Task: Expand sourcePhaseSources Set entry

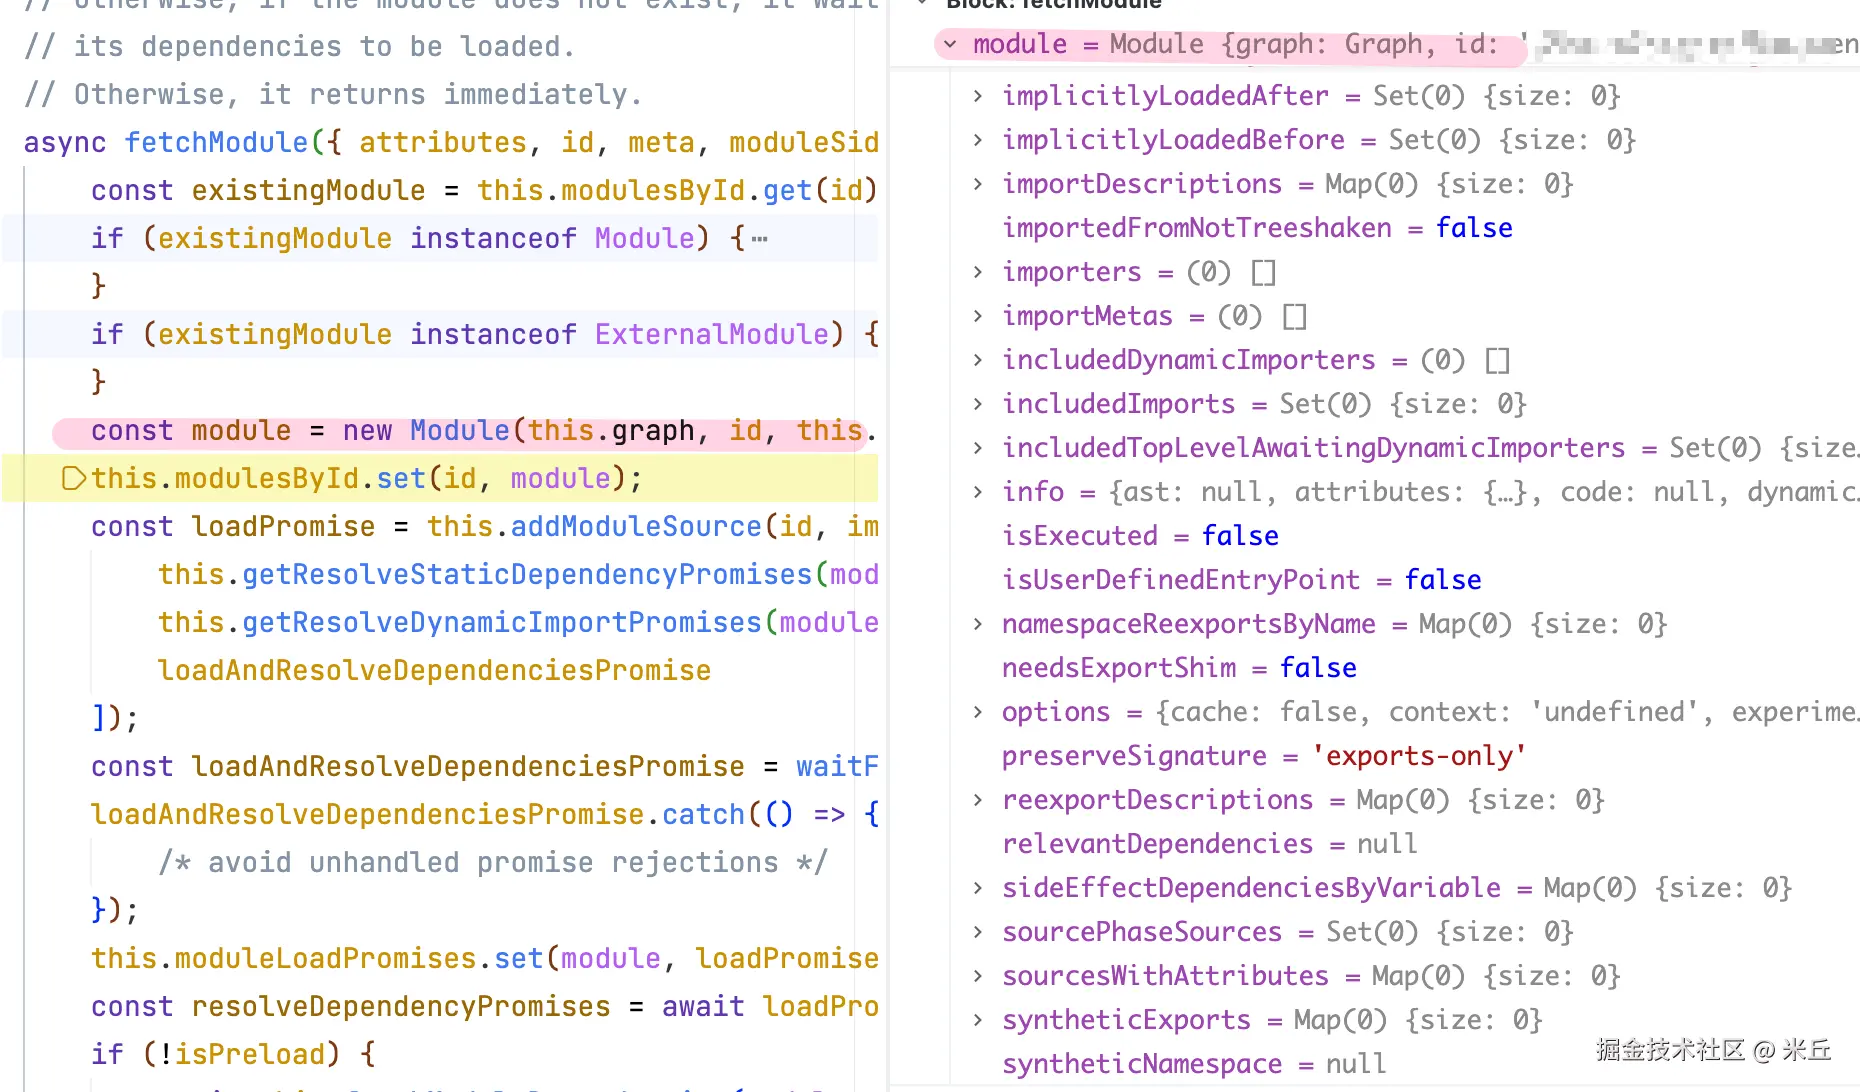Action: 978,932
